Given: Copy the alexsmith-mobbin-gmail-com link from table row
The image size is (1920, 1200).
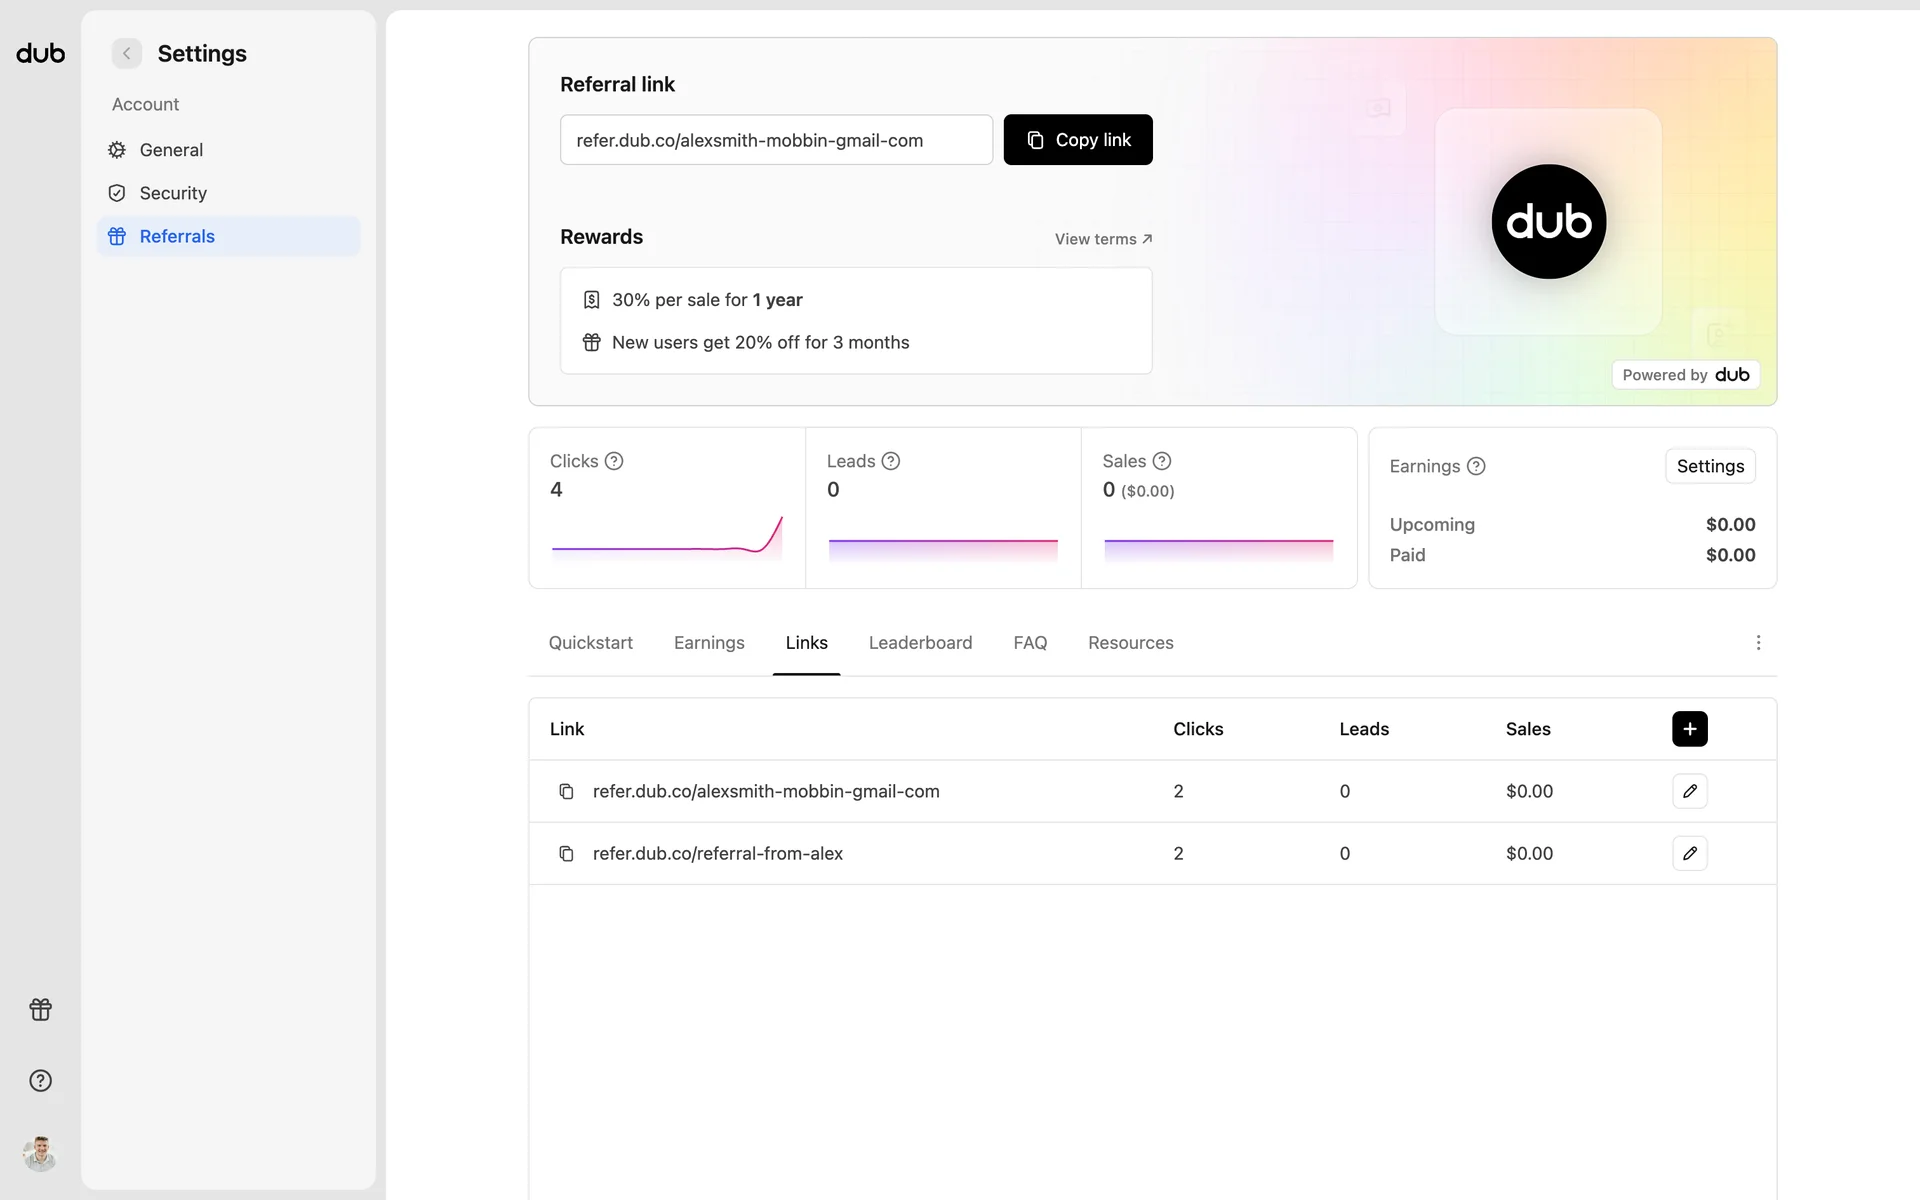Looking at the screenshot, I should click(566, 791).
